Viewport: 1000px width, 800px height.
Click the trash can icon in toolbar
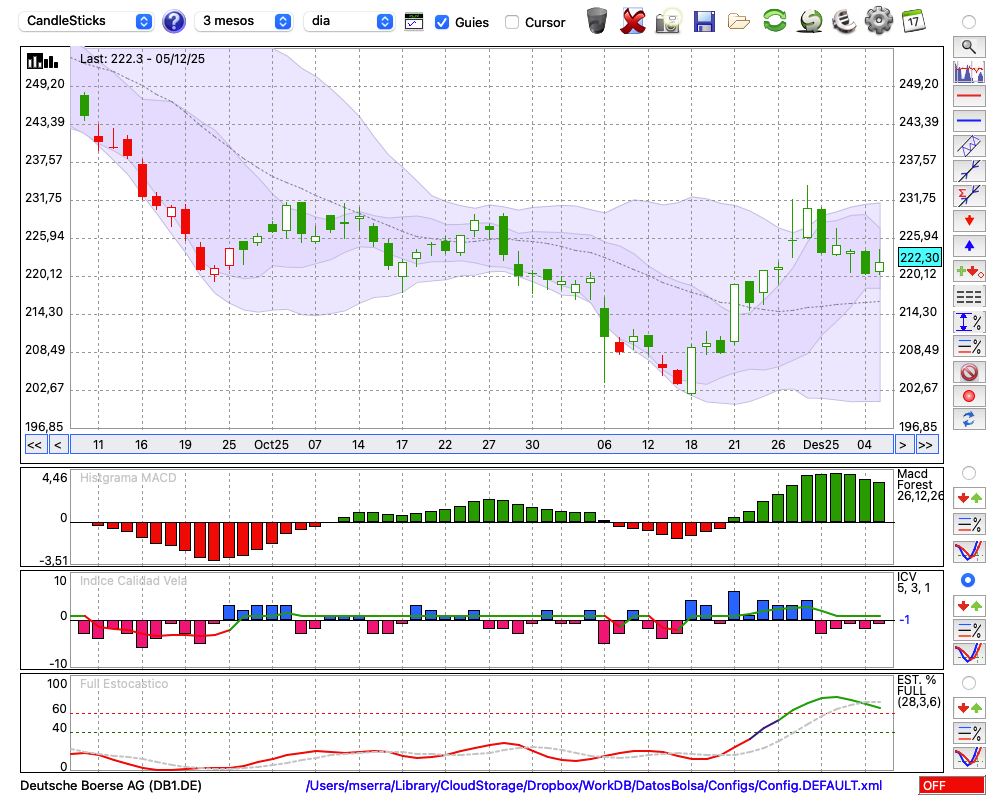point(597,20)
